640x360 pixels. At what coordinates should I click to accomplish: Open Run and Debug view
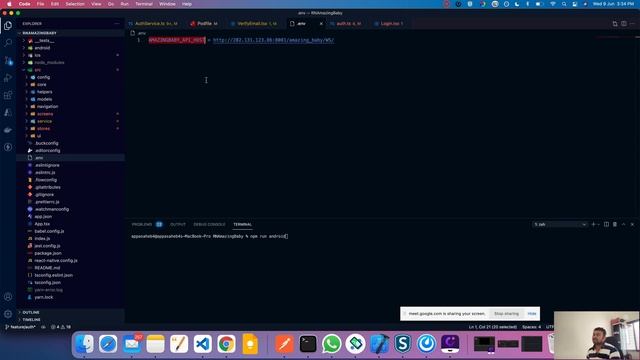pos(8,78)
